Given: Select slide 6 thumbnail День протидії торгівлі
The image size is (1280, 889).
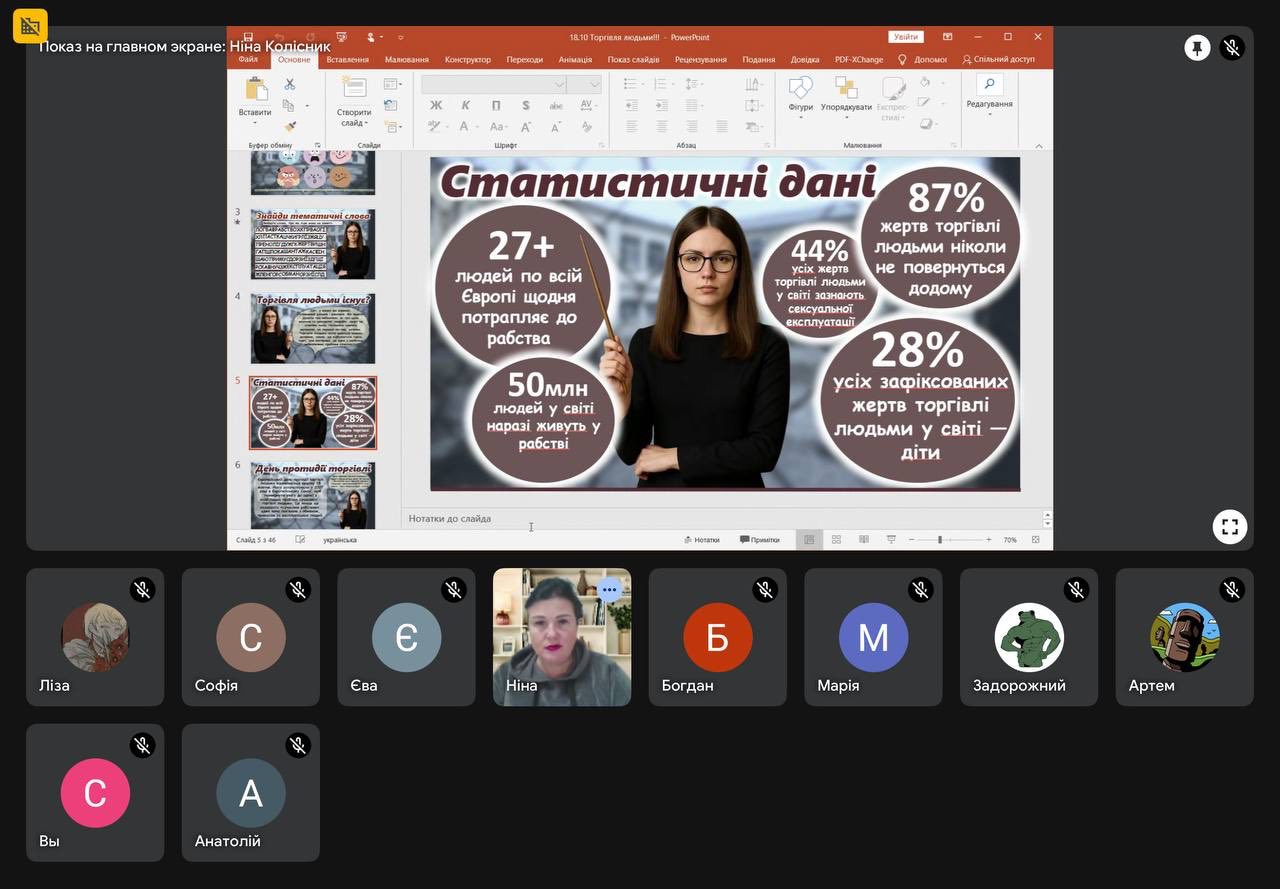Looking at the screenshot, I should [x=313, y=495].
